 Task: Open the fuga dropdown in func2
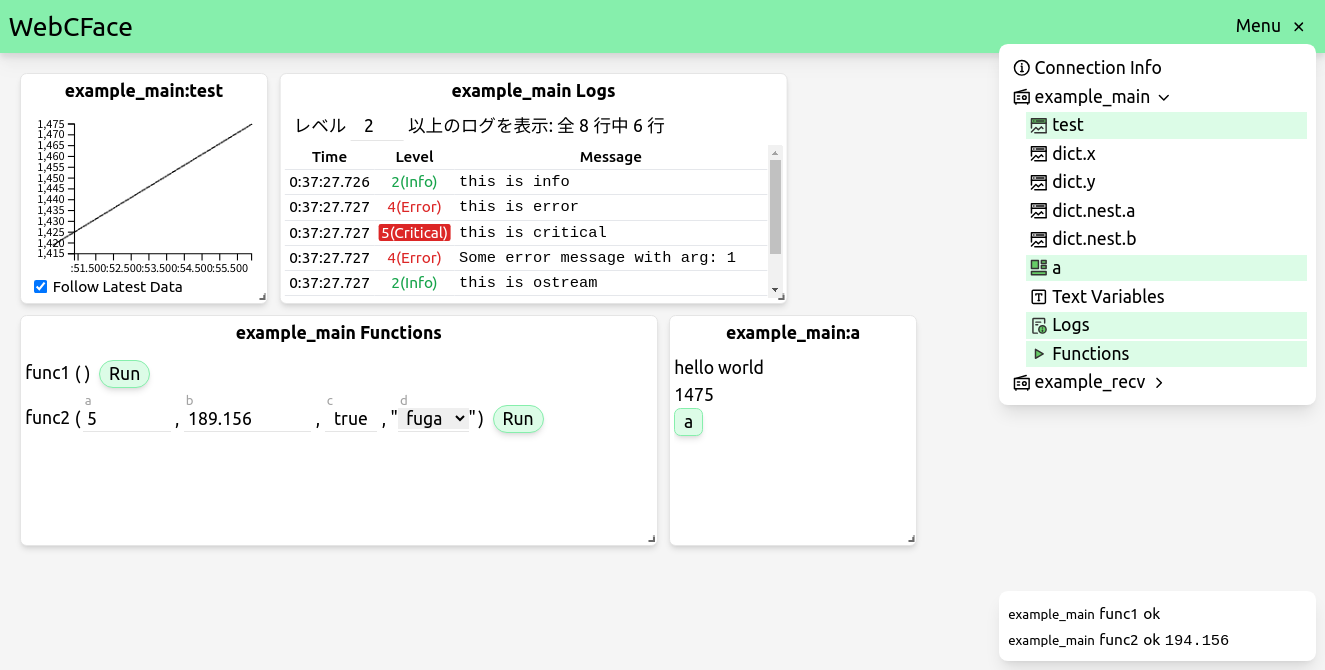(x=433, y=419)
